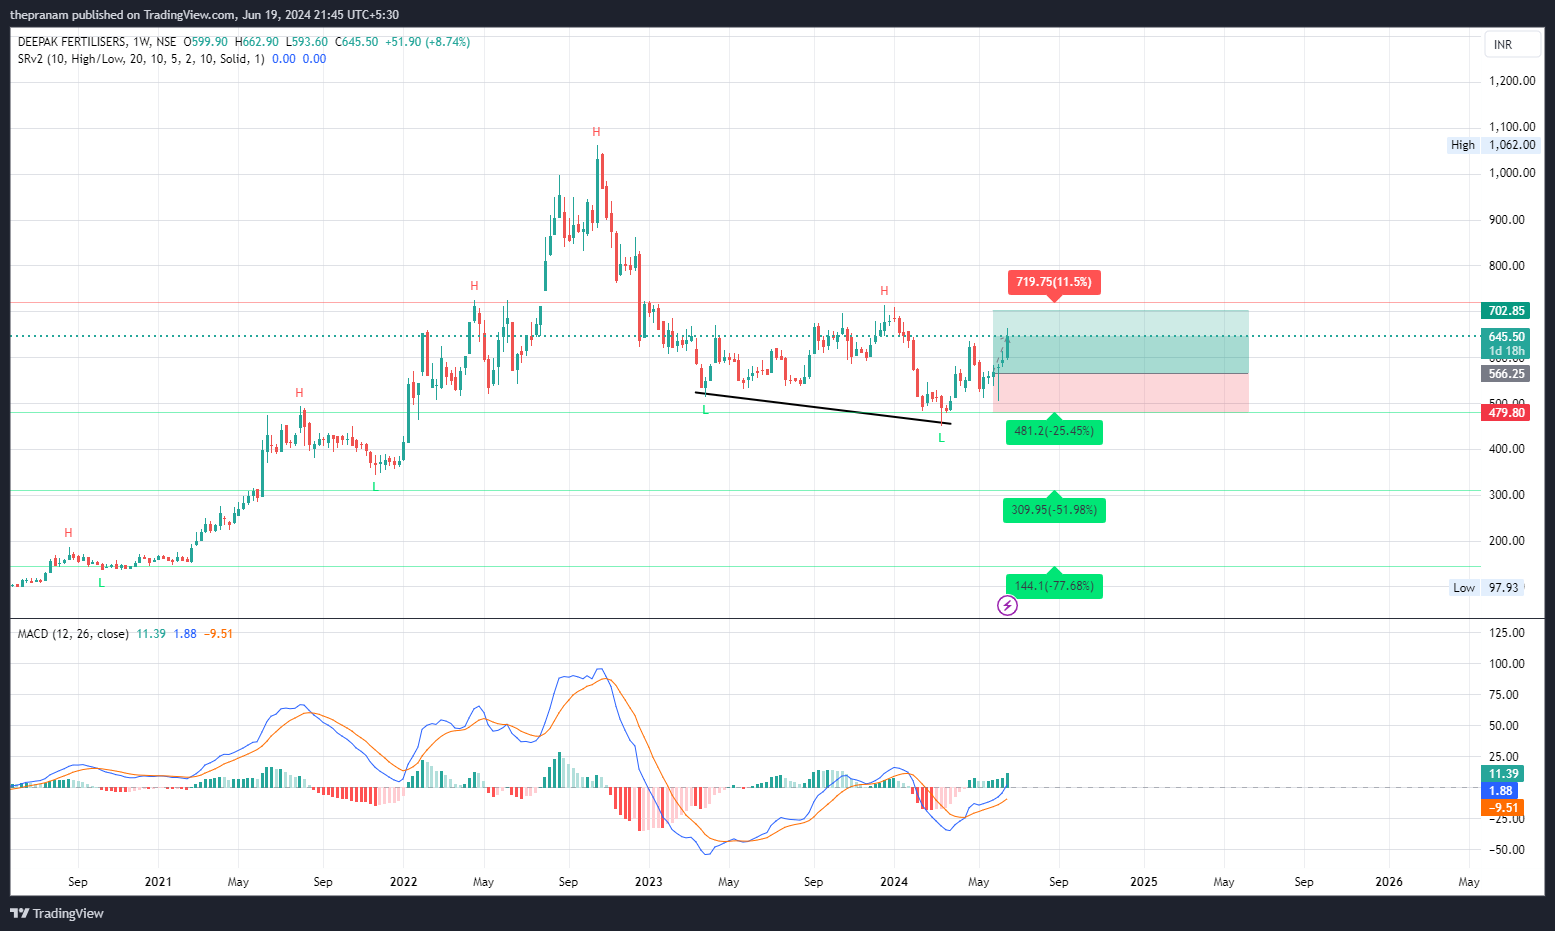
Task: Click the +51.90 (+8.74%) change value
Action: tap(427, 42)
